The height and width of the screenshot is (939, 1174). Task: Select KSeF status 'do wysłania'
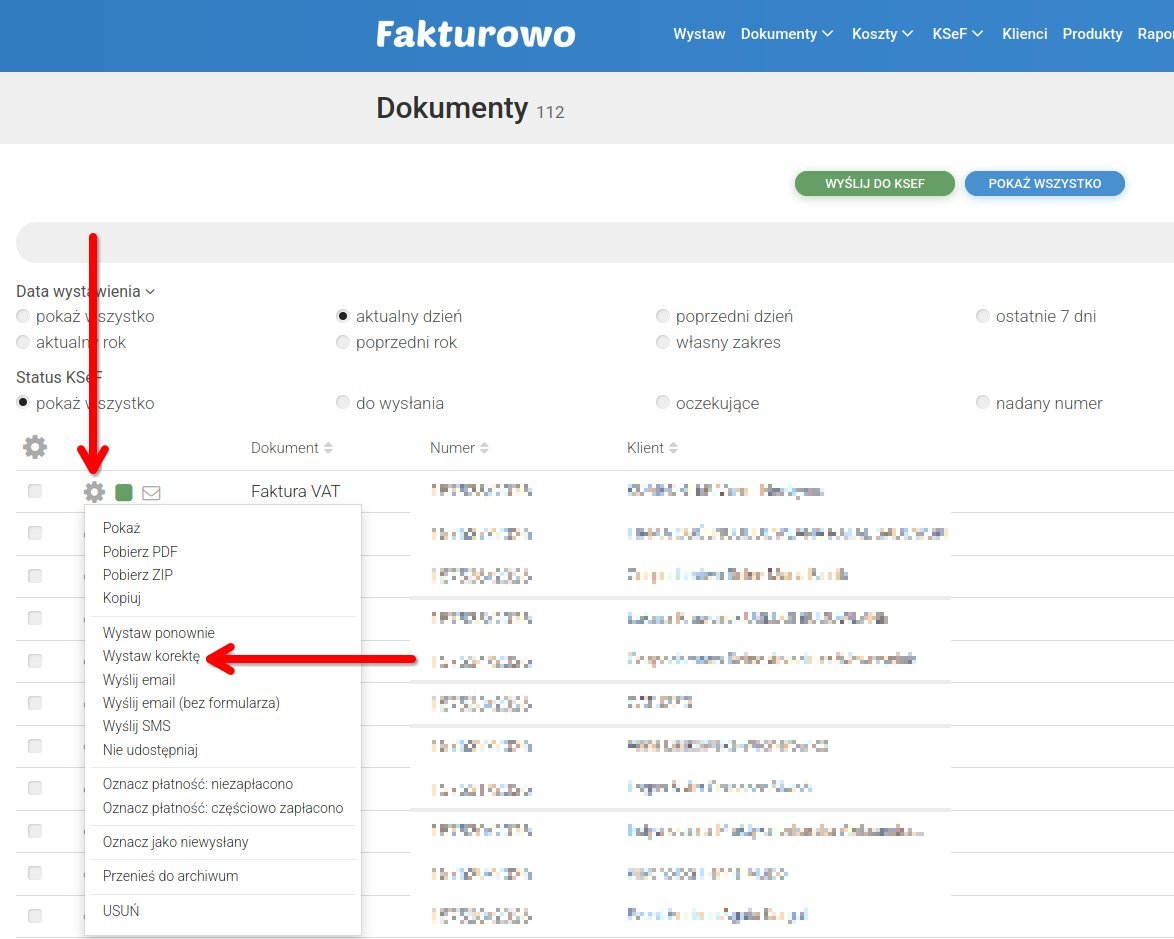[343, 403]
